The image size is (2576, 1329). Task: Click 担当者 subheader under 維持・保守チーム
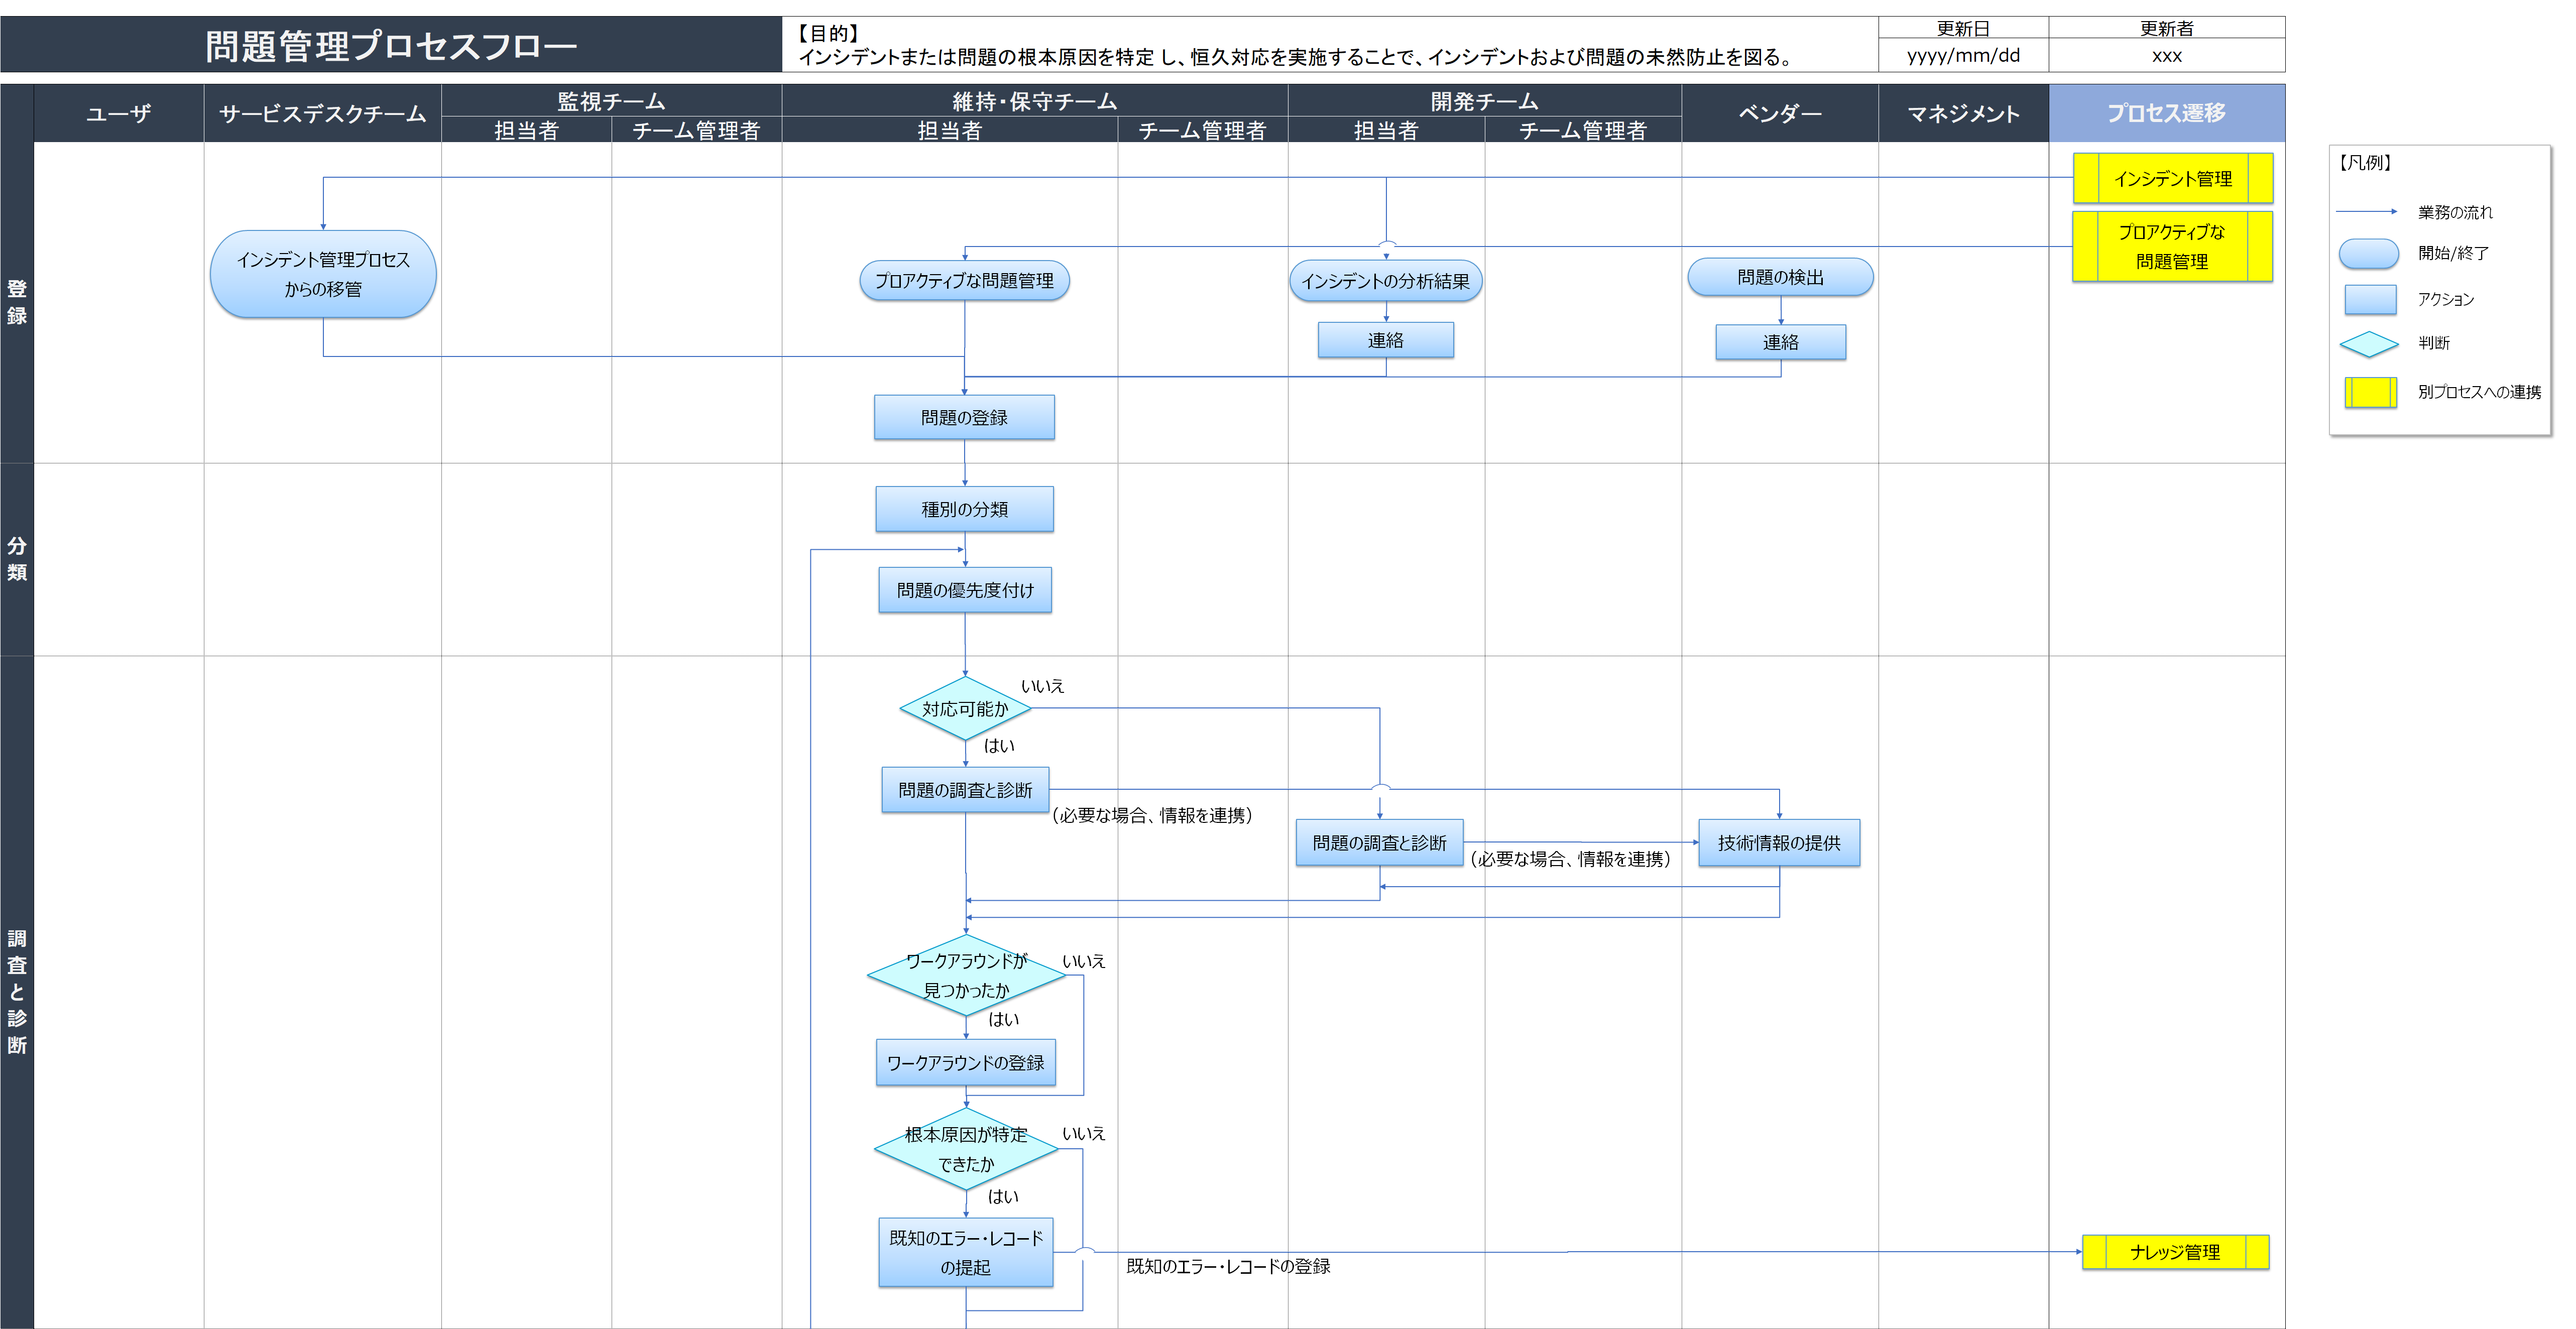(x=950, y=130)
